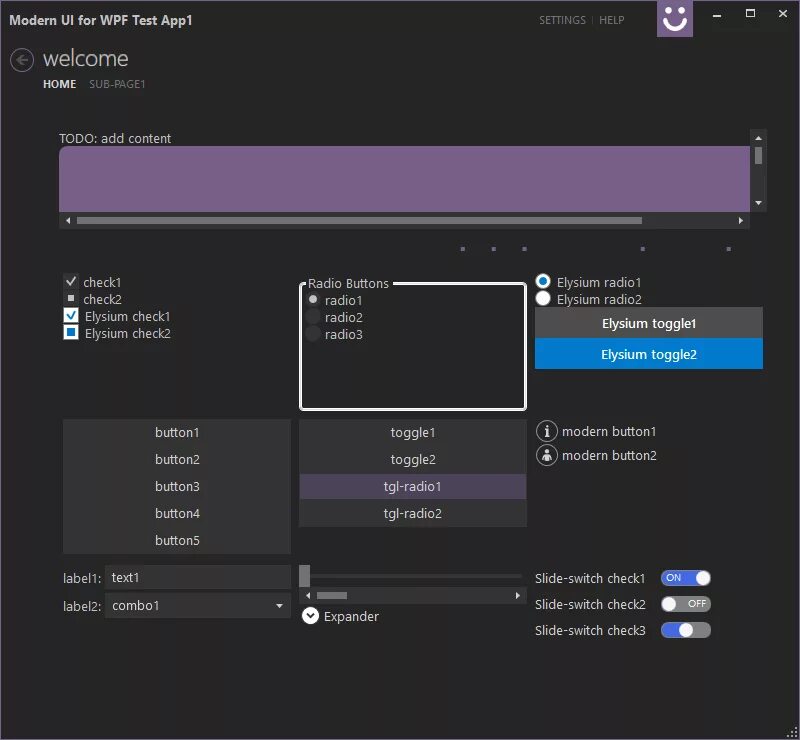
Task: Toggle the Elysium check2 checkbox
Action: (71, 333)
